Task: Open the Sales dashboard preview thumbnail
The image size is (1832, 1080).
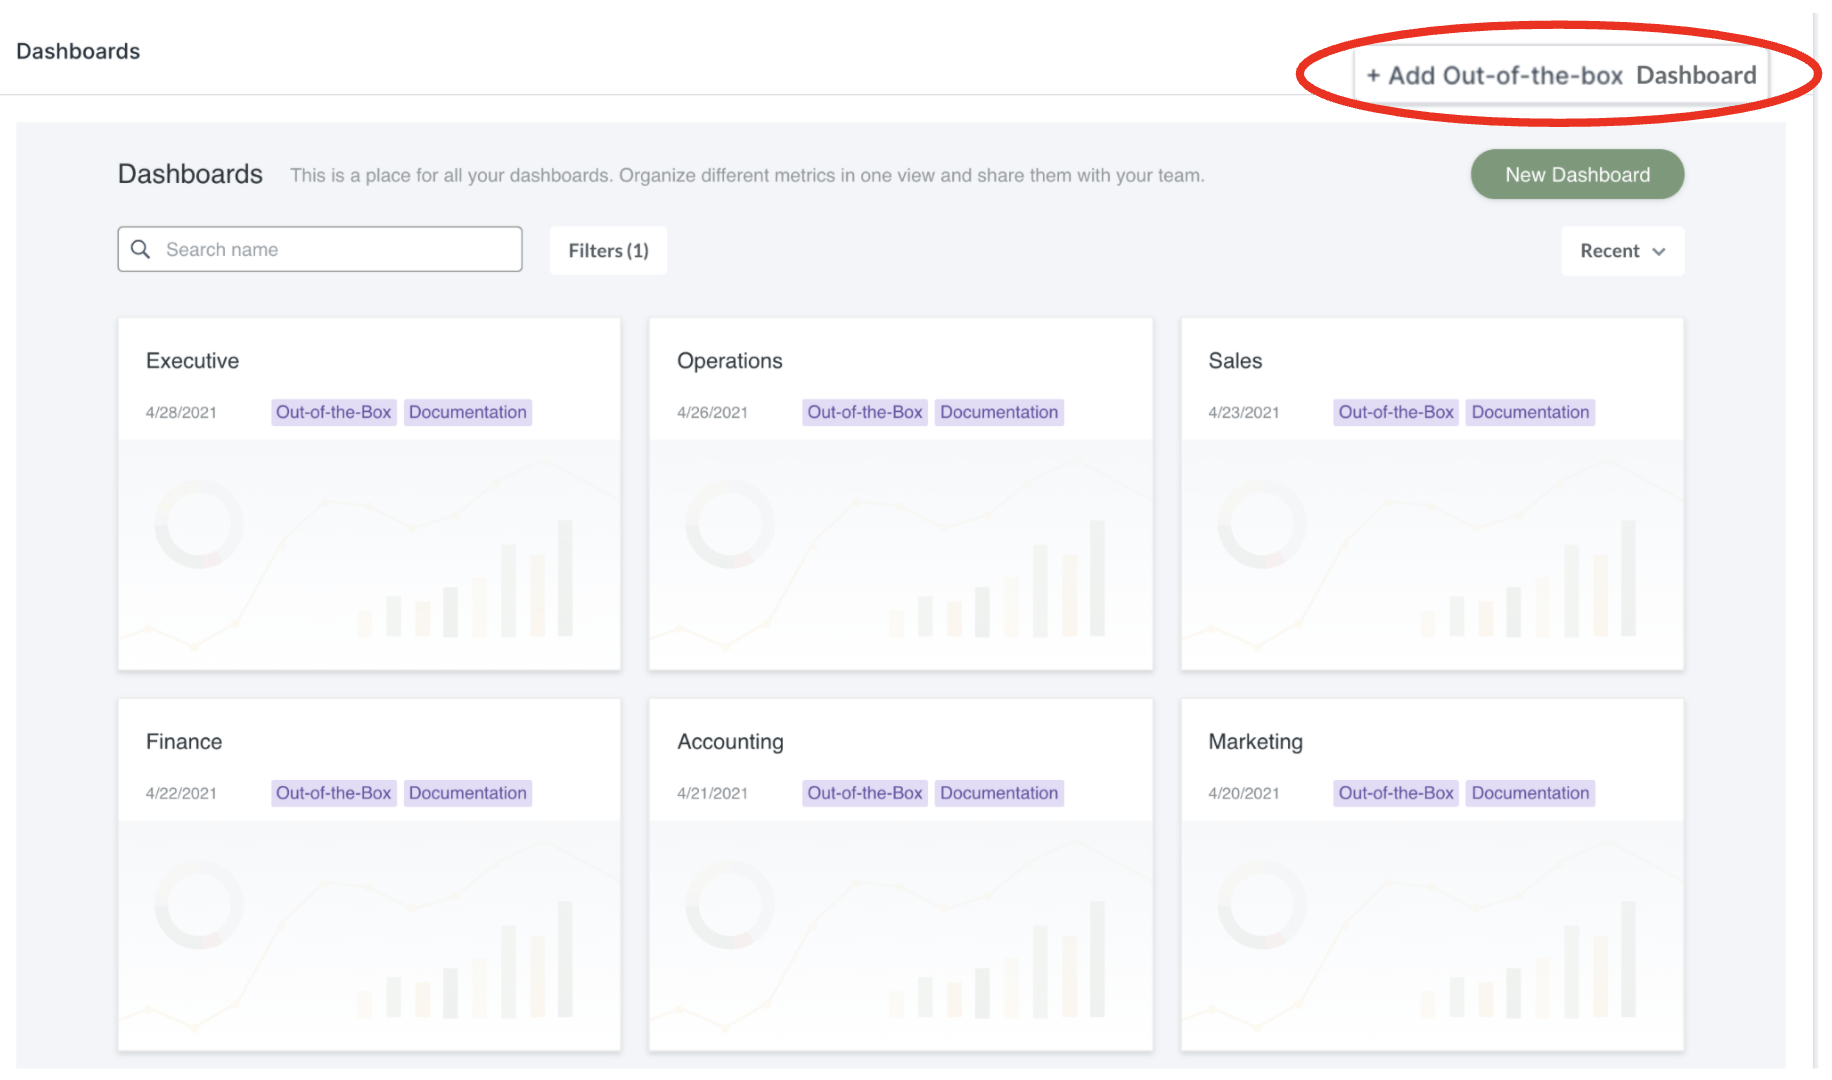Action: pos(1431,555)
